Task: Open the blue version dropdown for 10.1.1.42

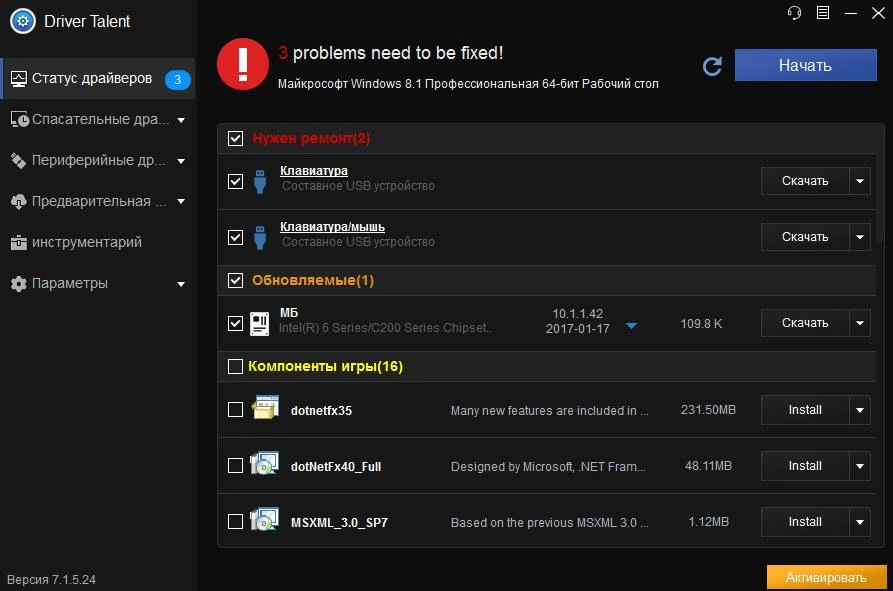Action: [631, 326]
